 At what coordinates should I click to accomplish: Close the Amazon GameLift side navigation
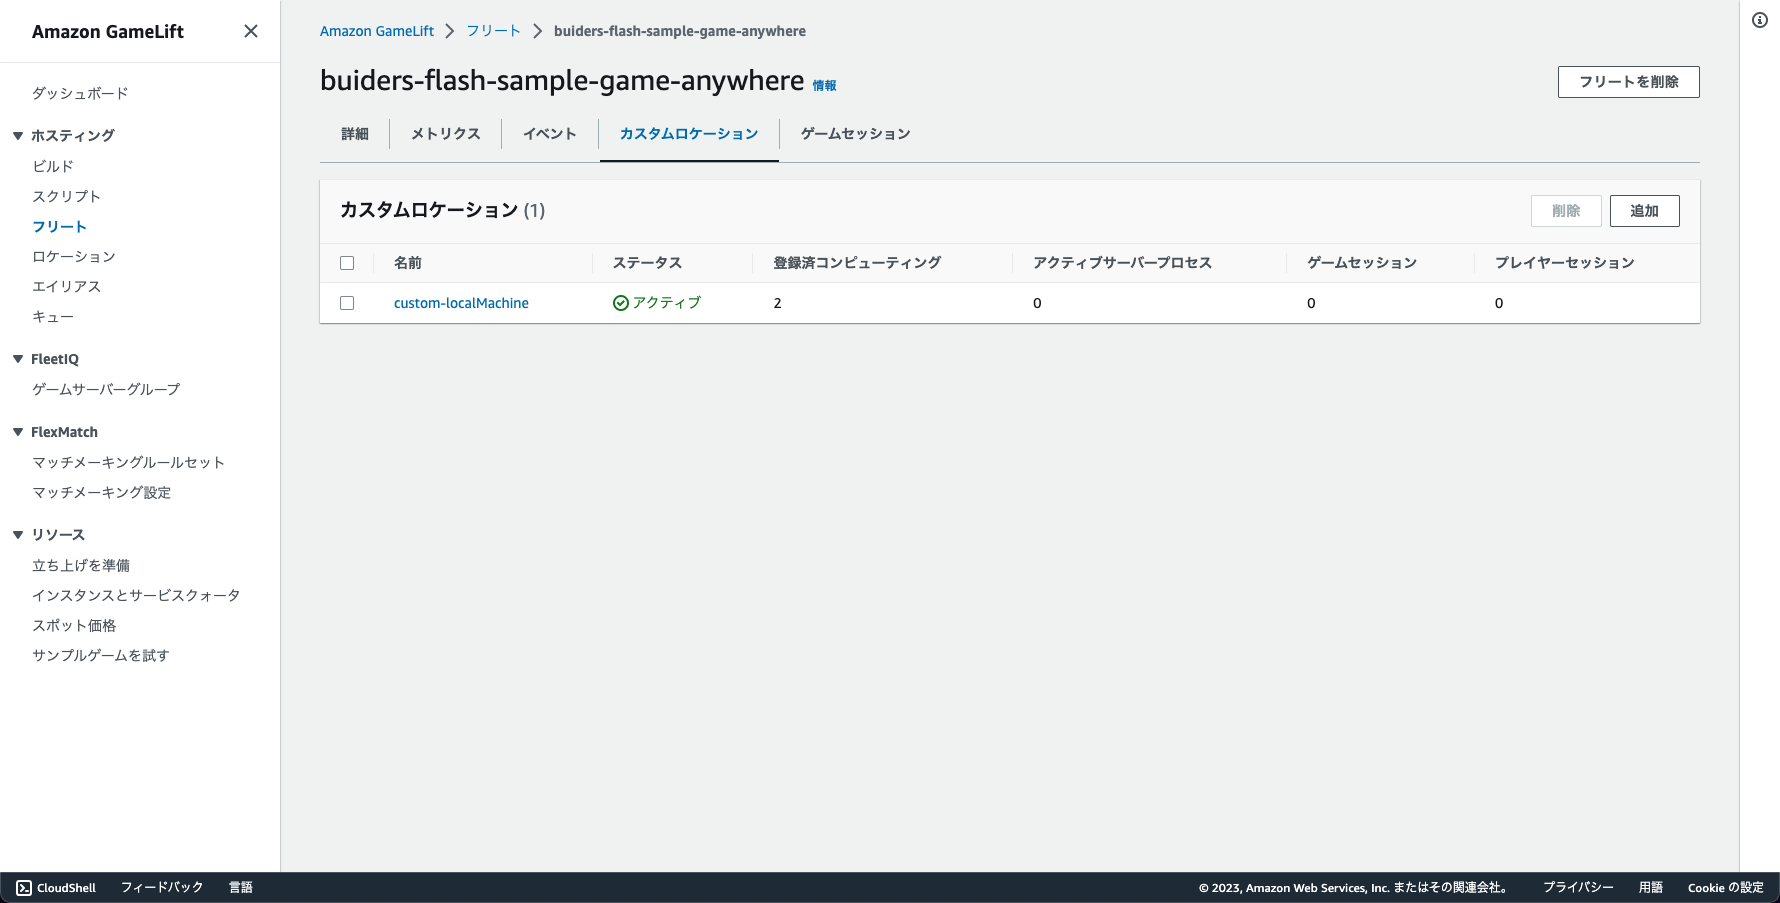(251, 31)
